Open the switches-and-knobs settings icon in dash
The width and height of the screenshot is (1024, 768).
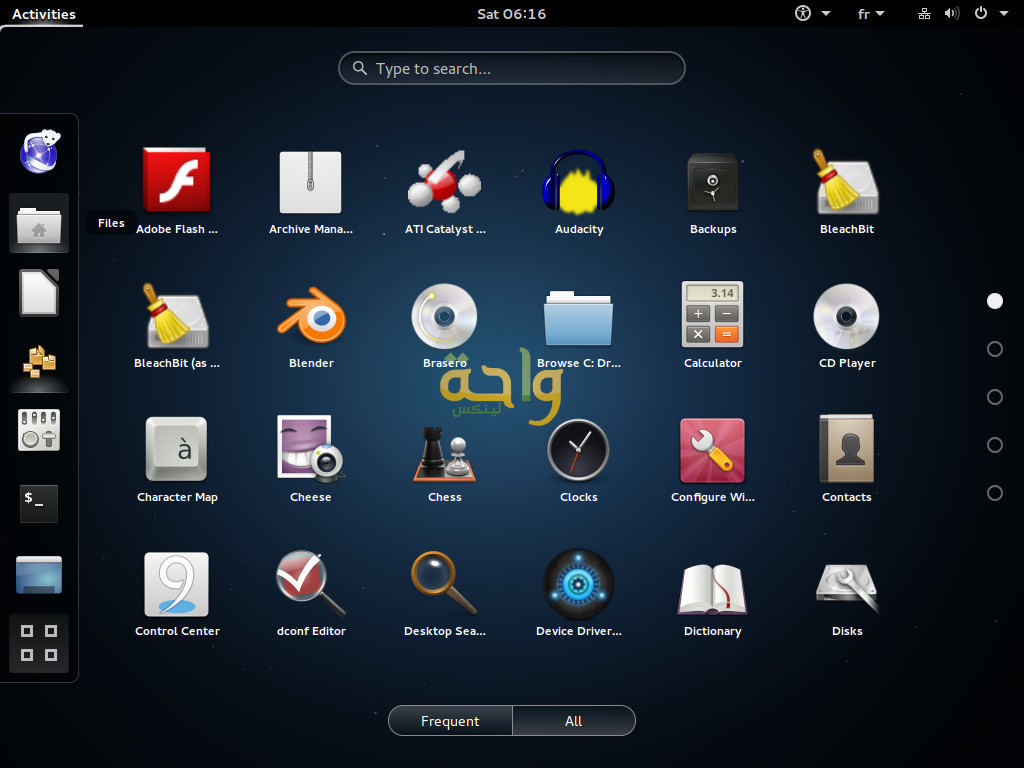point(39,430)
